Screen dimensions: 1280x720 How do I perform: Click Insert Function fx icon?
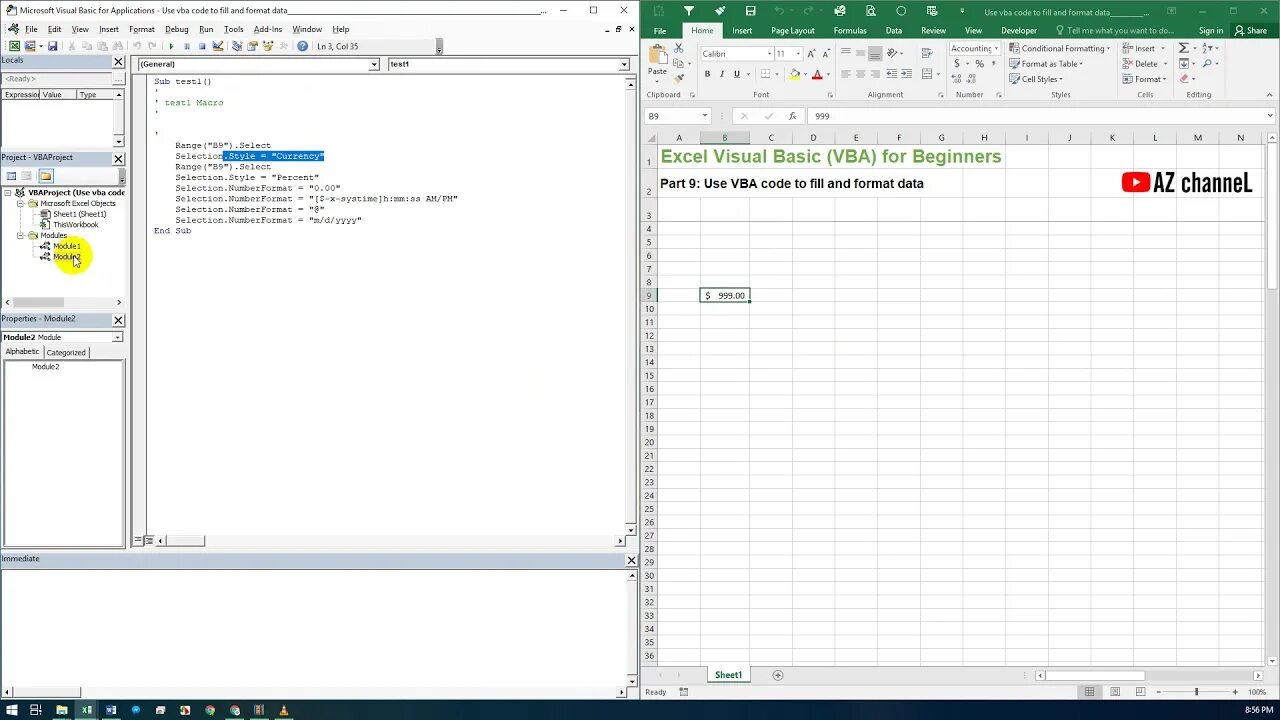point(792,116)
